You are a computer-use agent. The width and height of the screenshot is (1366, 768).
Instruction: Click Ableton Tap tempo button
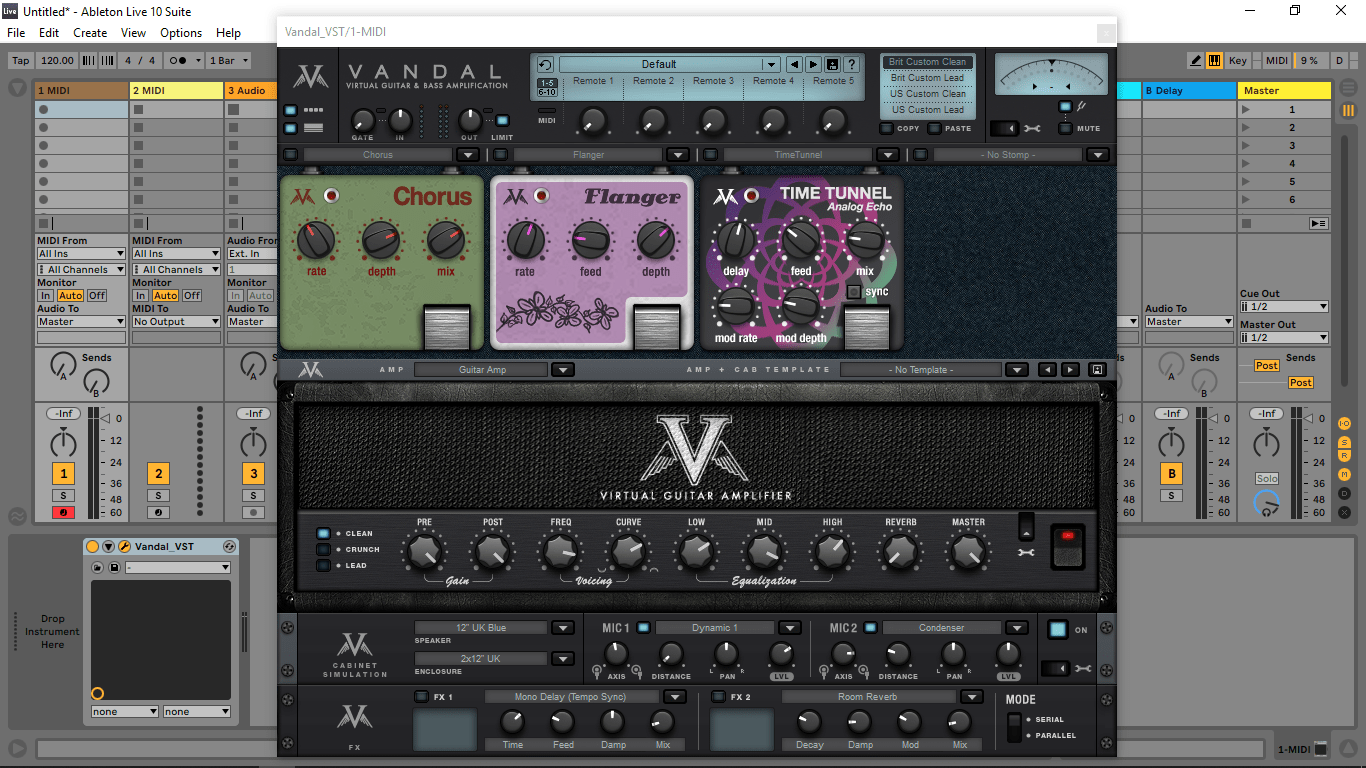(x=20, y=60)
